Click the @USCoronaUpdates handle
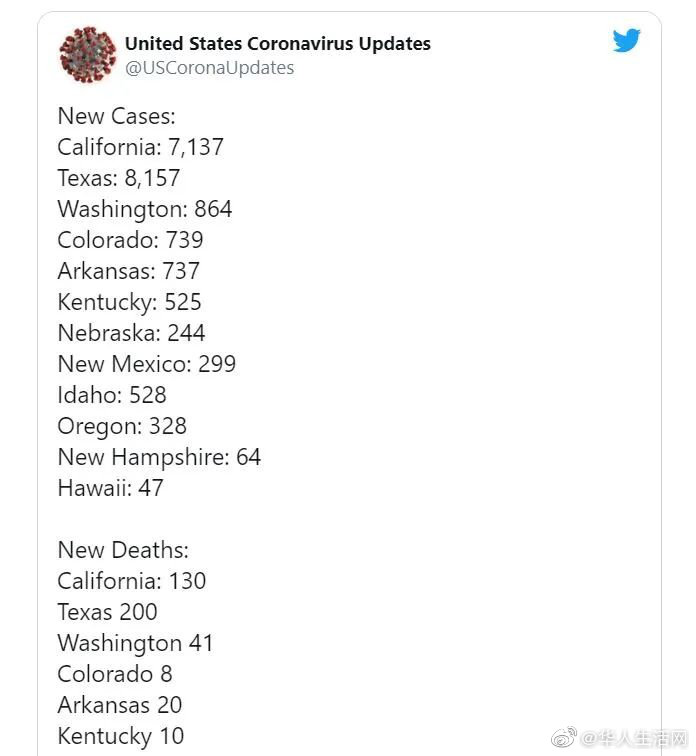Viewport: 696px width, 756px height. point(209,68)
